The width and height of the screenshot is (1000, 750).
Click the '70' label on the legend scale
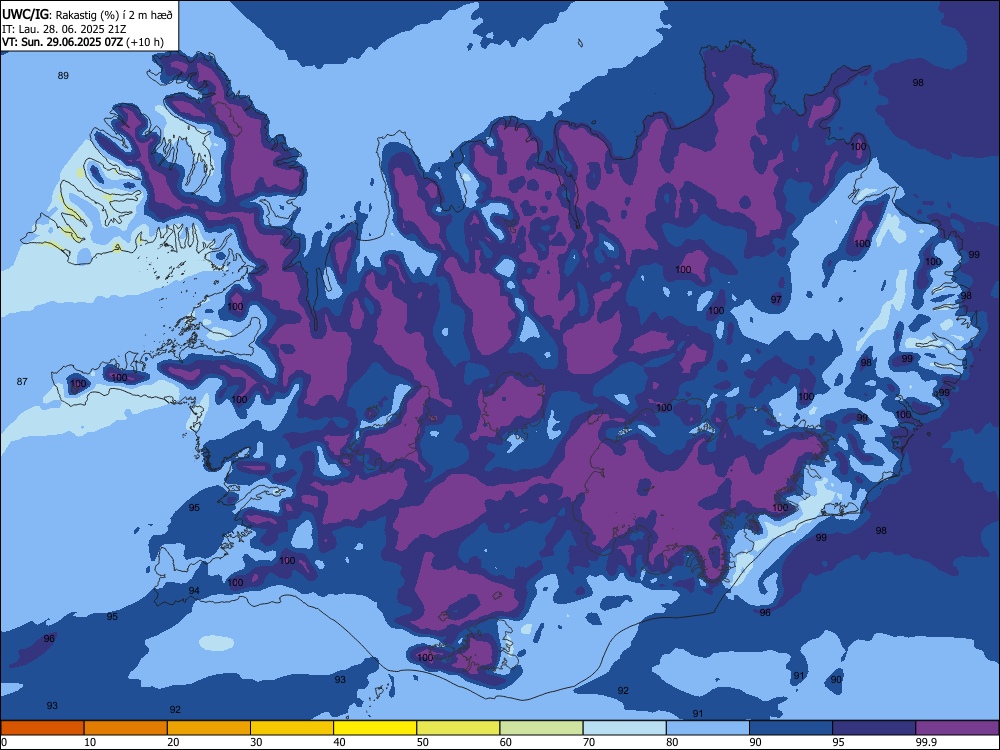(x=589, y=742)
